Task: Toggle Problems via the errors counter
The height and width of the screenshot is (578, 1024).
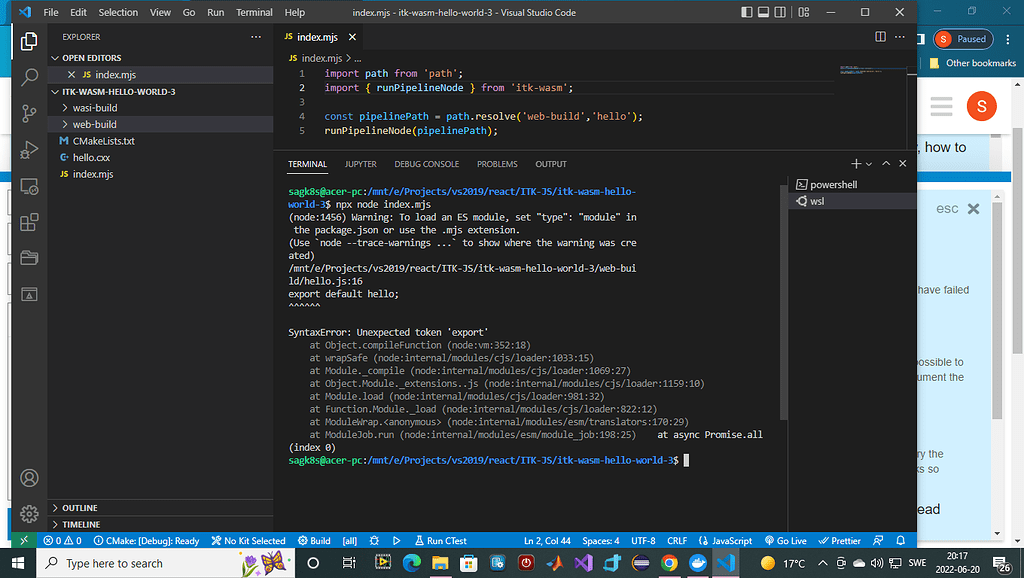Action: pos(63,540)
